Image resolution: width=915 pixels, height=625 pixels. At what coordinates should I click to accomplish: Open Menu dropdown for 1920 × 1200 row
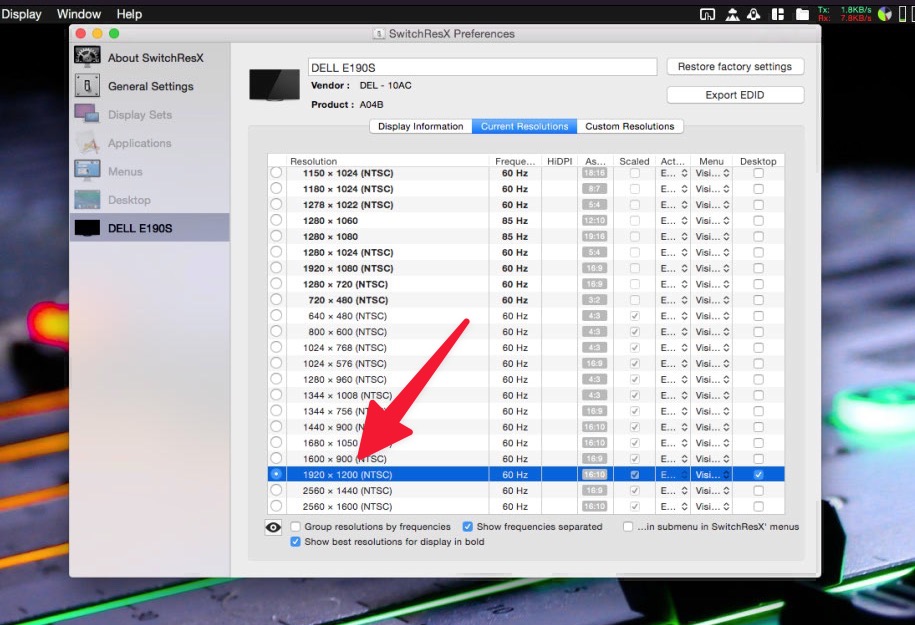pyautogui.click(x=713, y=475)
